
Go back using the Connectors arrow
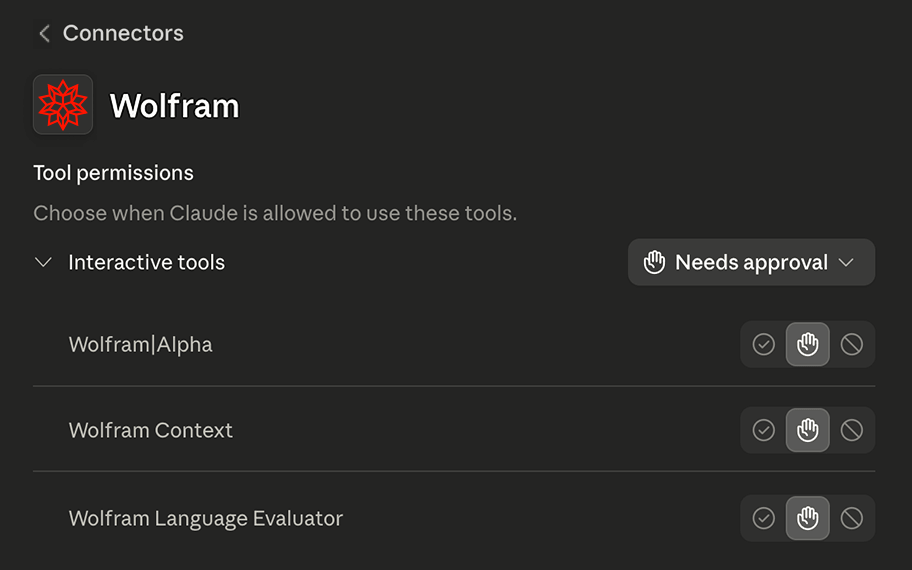44,33
